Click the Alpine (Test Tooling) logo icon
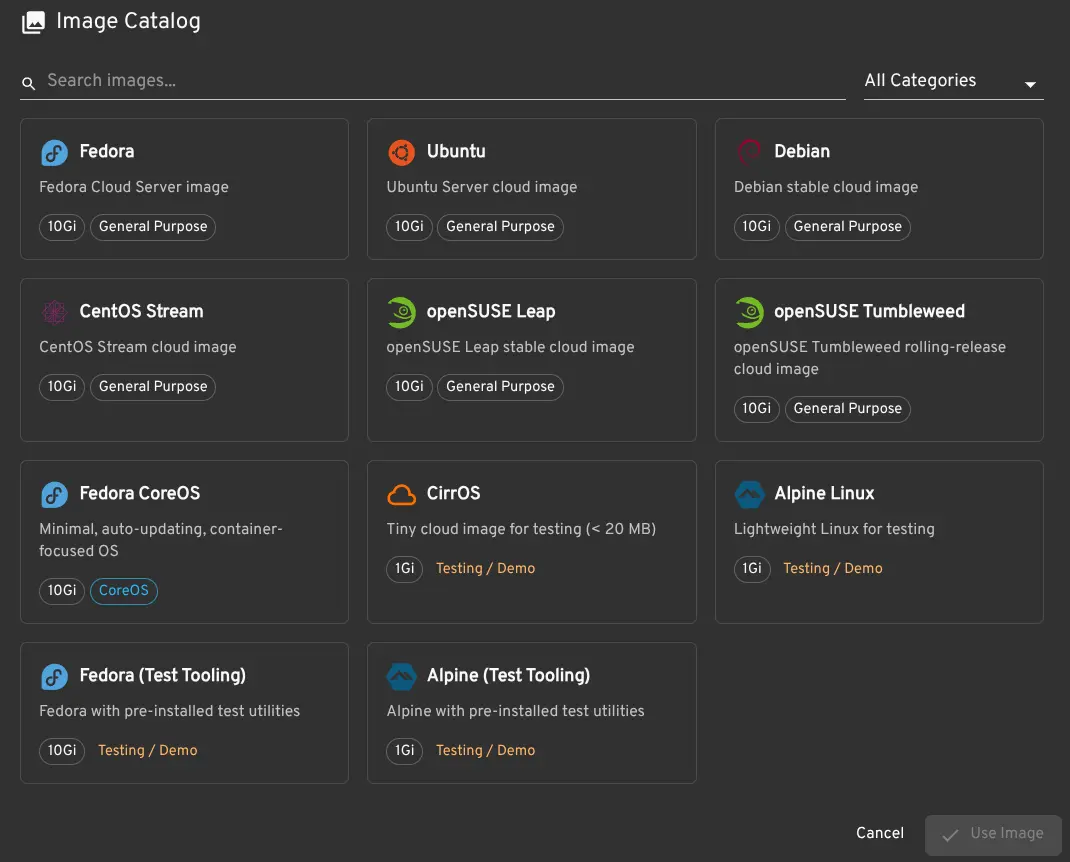Screen dimensions: 1070x862 coord(401,677)
